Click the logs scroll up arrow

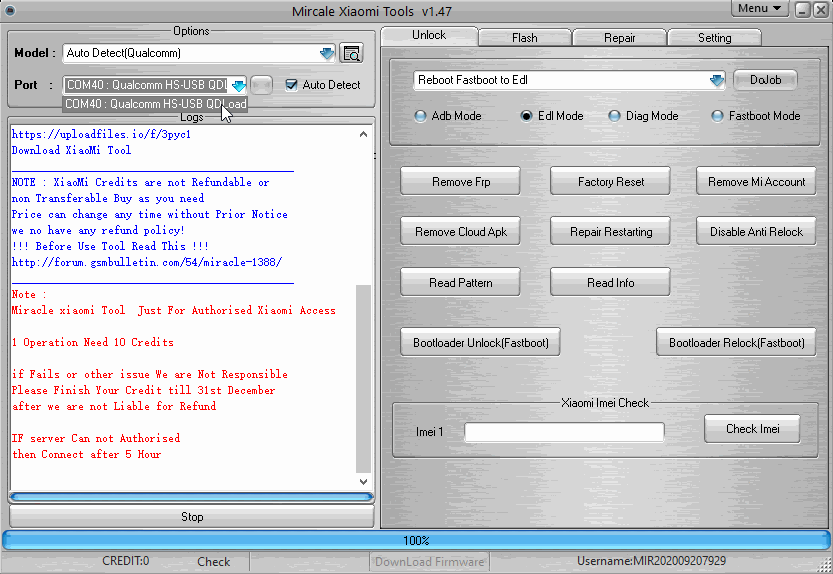click(363, 134)
